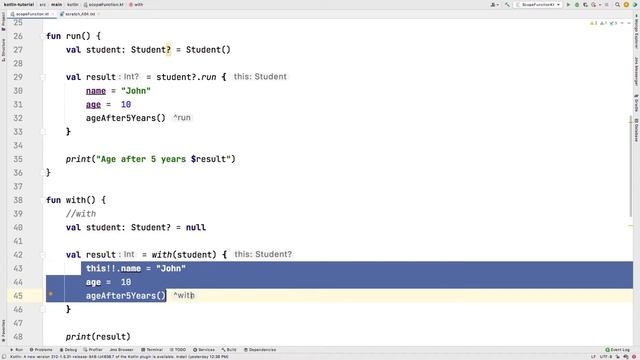Open Search Everywhere magnifier icon
640x360 pixels.
(x=618, y=4)
